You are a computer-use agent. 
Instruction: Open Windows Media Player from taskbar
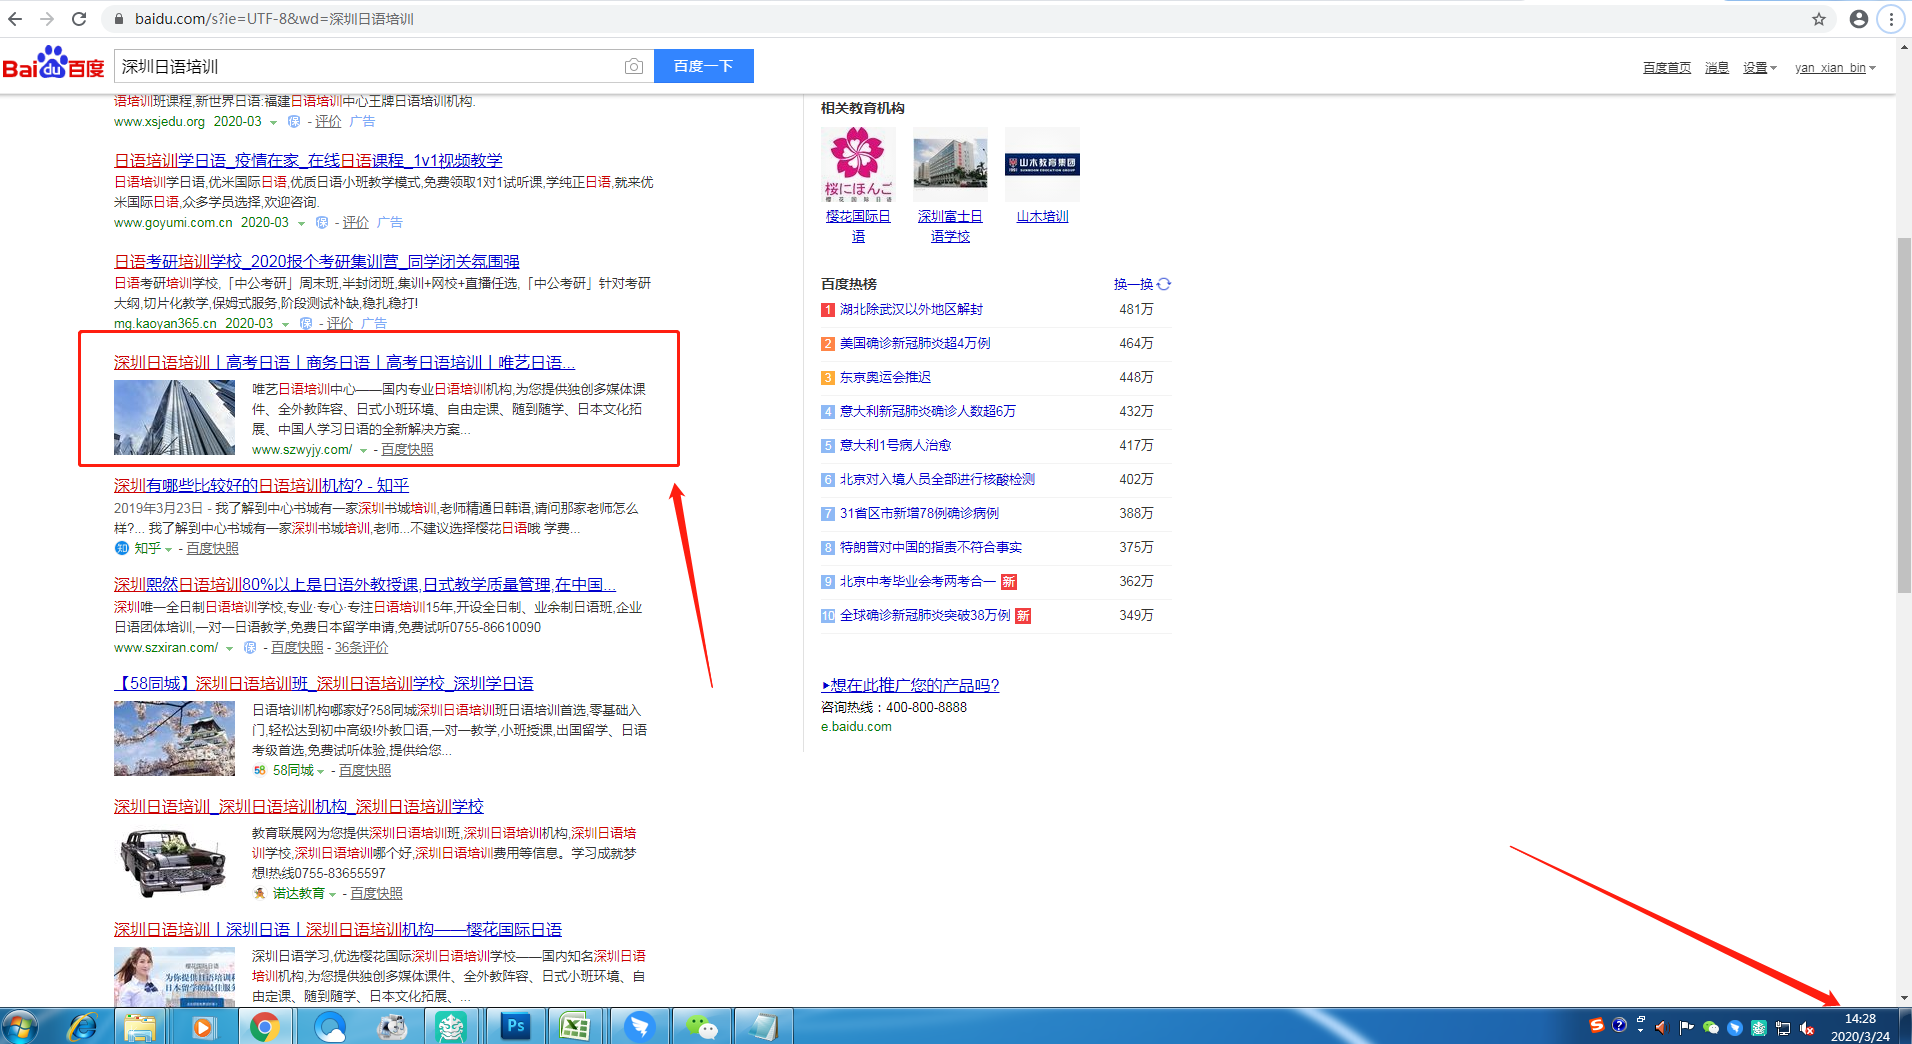pyautogui.click(x=203, y=1027)
